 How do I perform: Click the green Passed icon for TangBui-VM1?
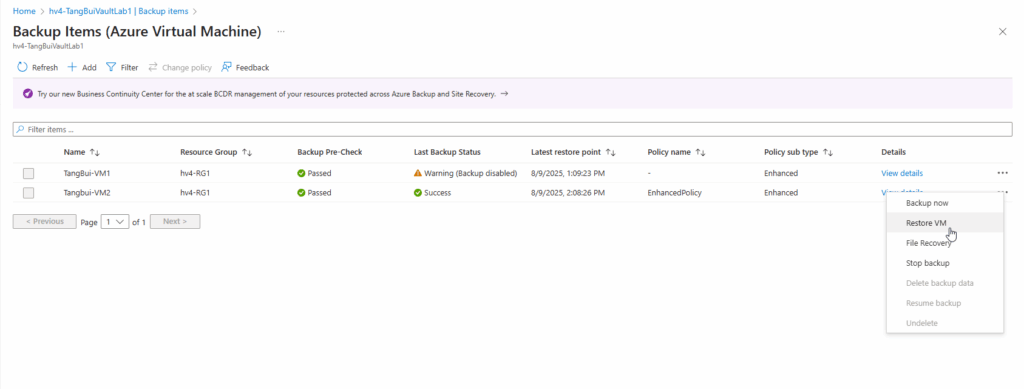301,174
